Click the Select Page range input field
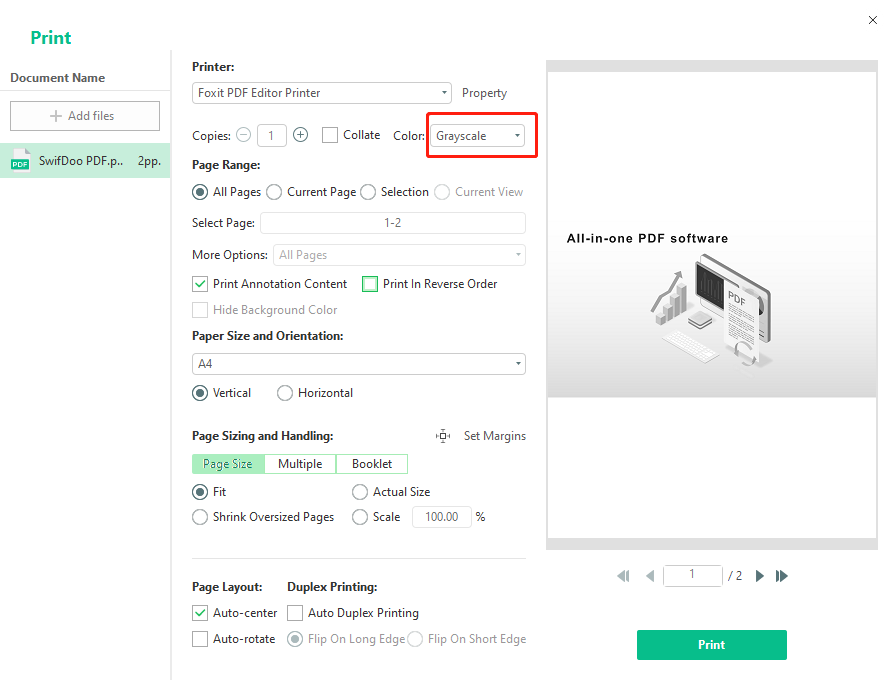 (x=392, y=222)
